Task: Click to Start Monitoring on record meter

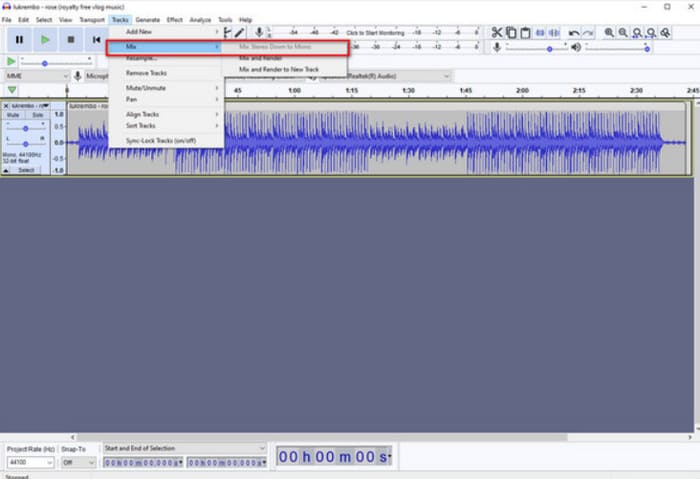Action: 375,33
